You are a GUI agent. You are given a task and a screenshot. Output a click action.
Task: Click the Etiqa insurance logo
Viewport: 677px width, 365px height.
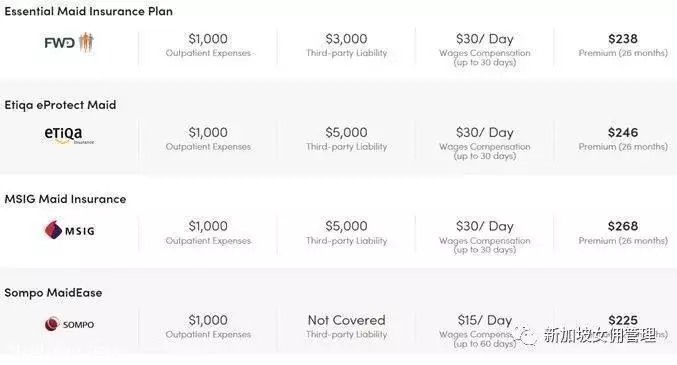click(69, 136)
